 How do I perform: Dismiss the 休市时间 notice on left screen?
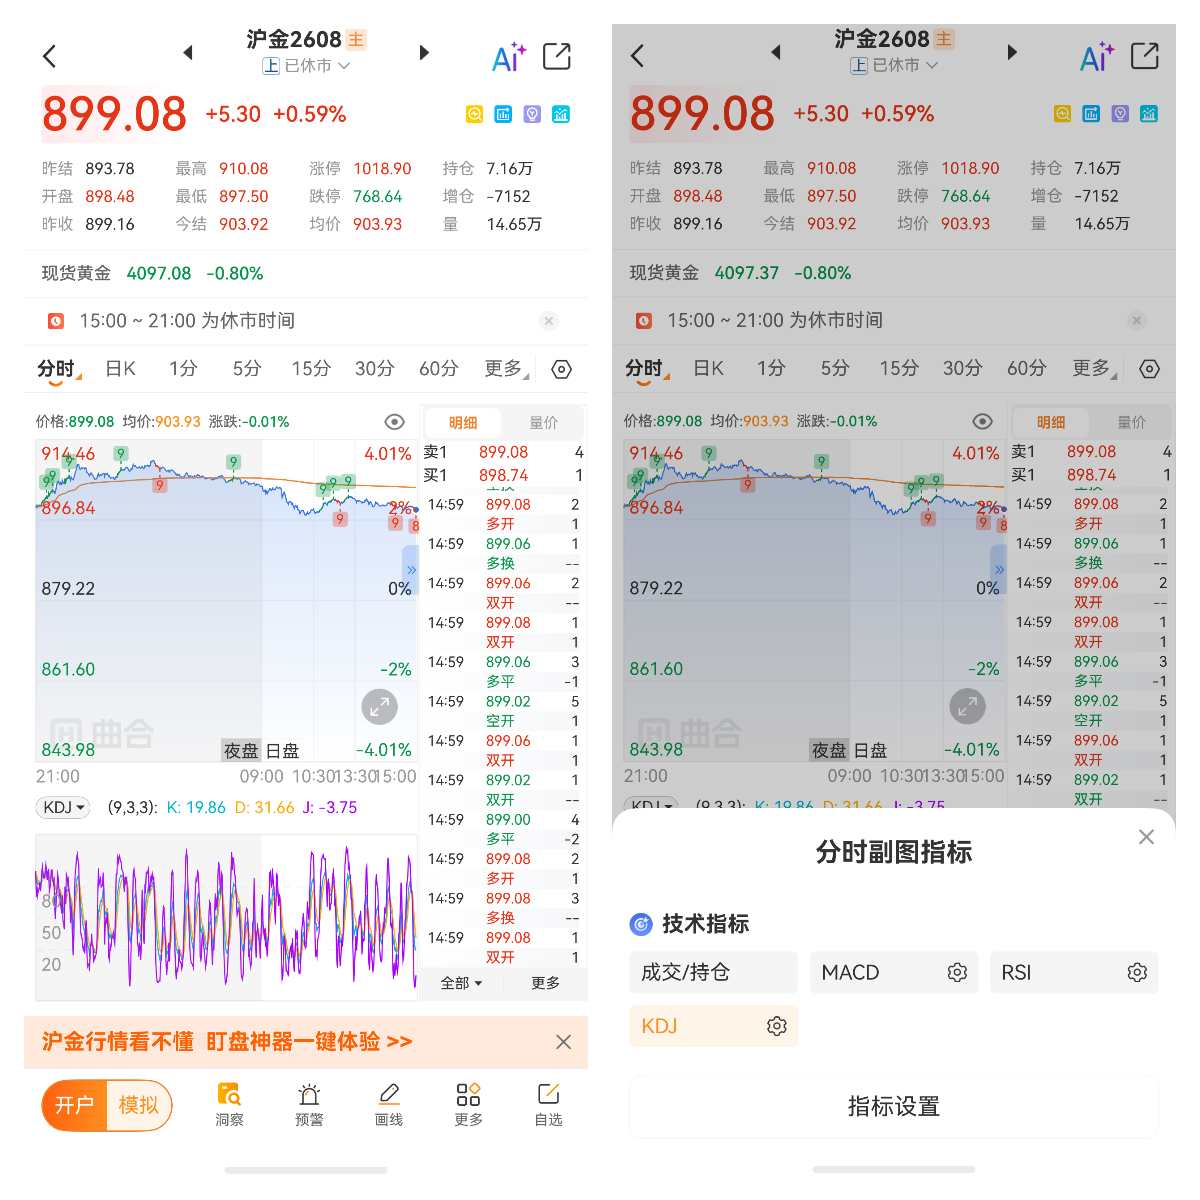(548, 321)
